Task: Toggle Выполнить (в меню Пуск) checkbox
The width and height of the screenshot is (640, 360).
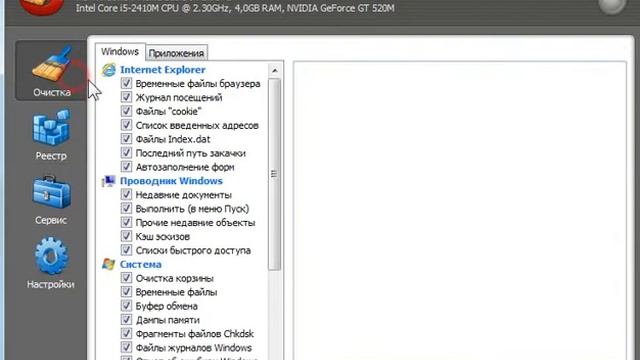Action: tap(127, 208)
